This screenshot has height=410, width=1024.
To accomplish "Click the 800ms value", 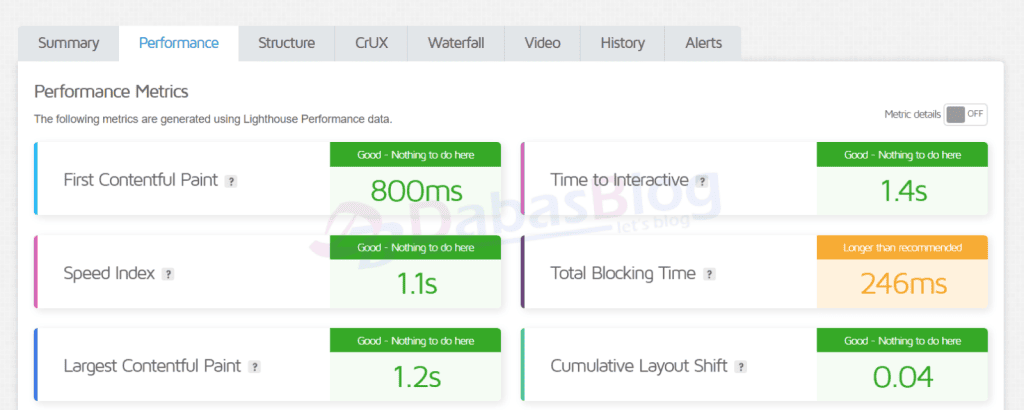I will [416, 191].
